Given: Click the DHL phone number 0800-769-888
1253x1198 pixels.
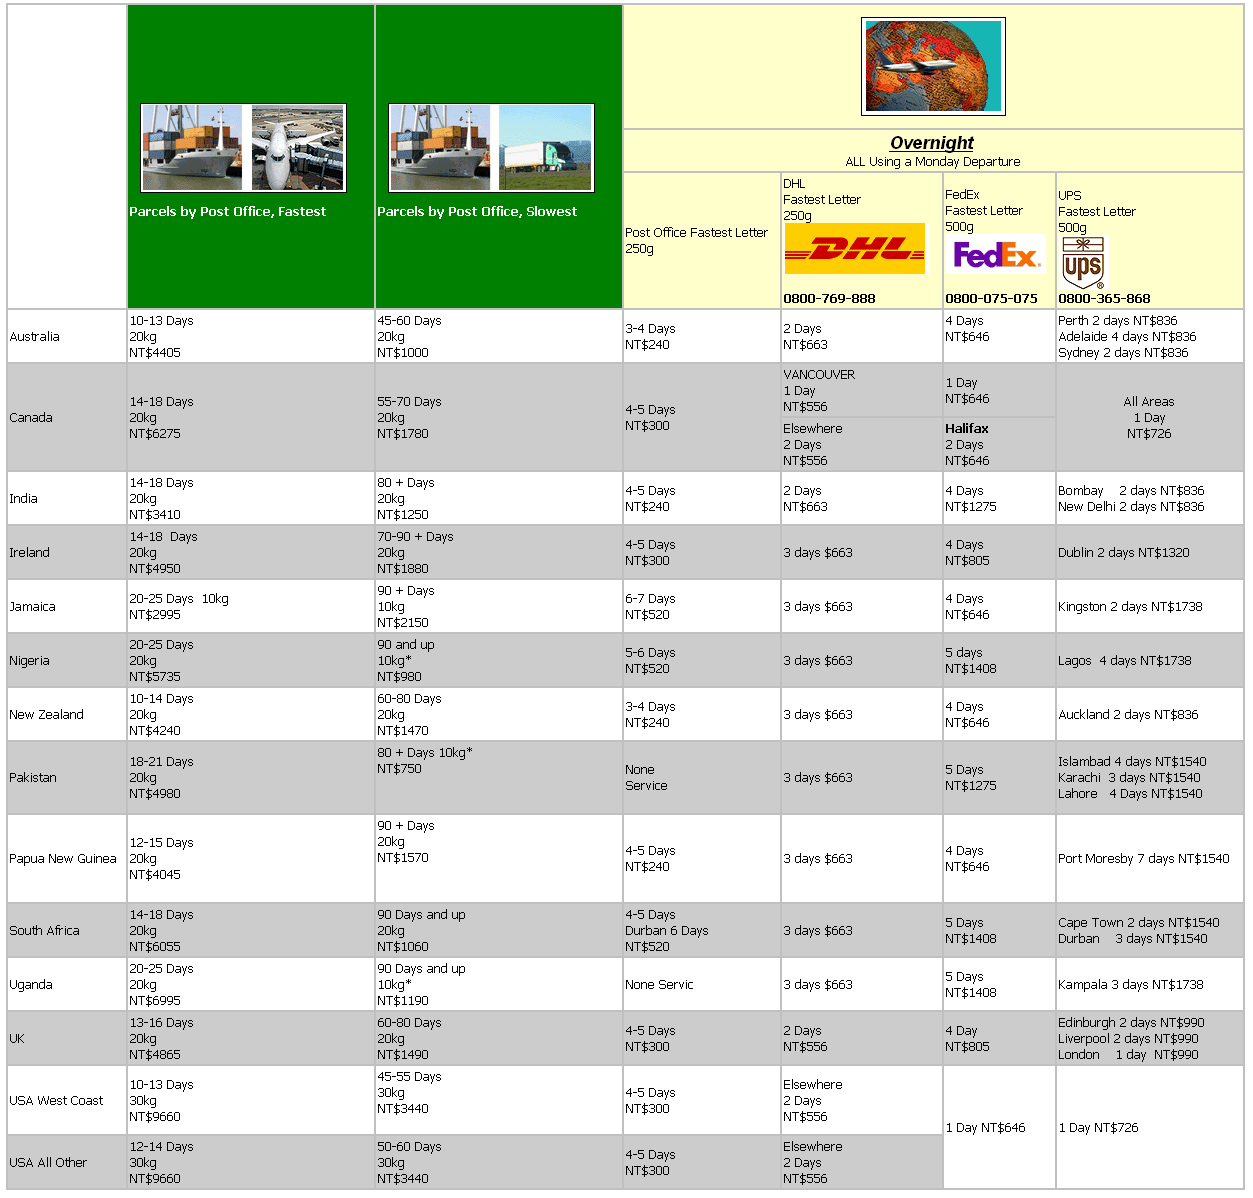Looking at the screenshot, I should [829, 298].
